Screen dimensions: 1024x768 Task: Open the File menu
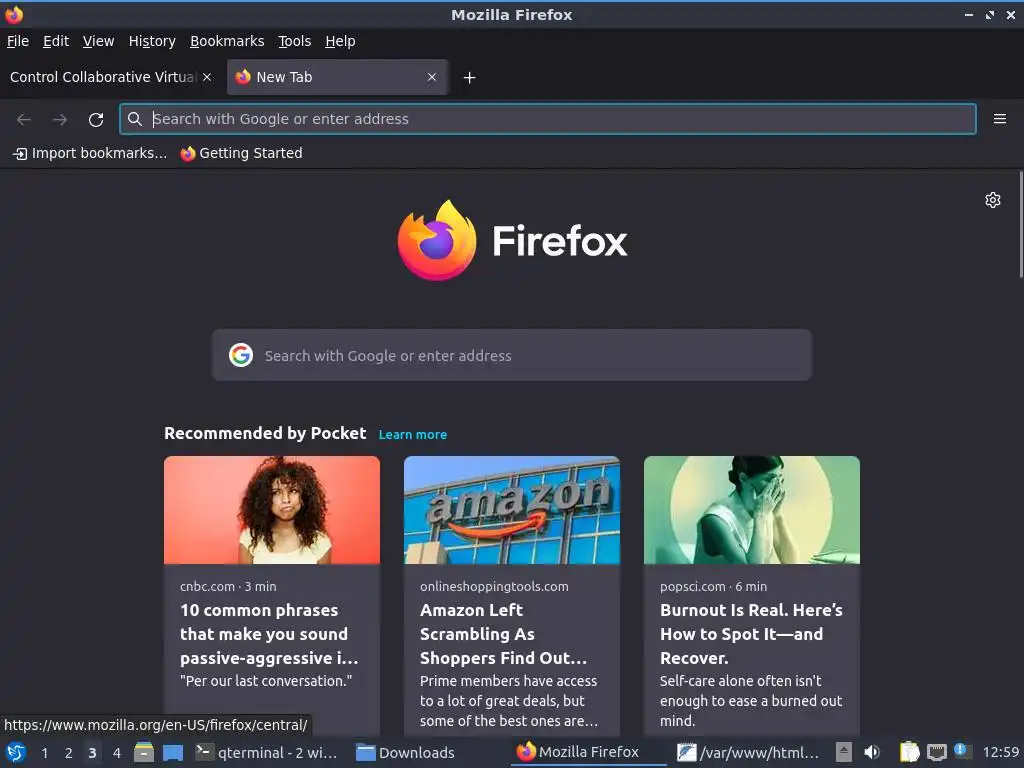point(18,41)
